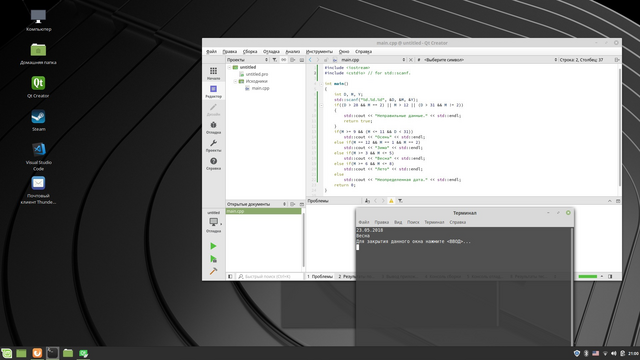Open the Окно menu
This screenshot has height=360, width=640.
(344, 51)
